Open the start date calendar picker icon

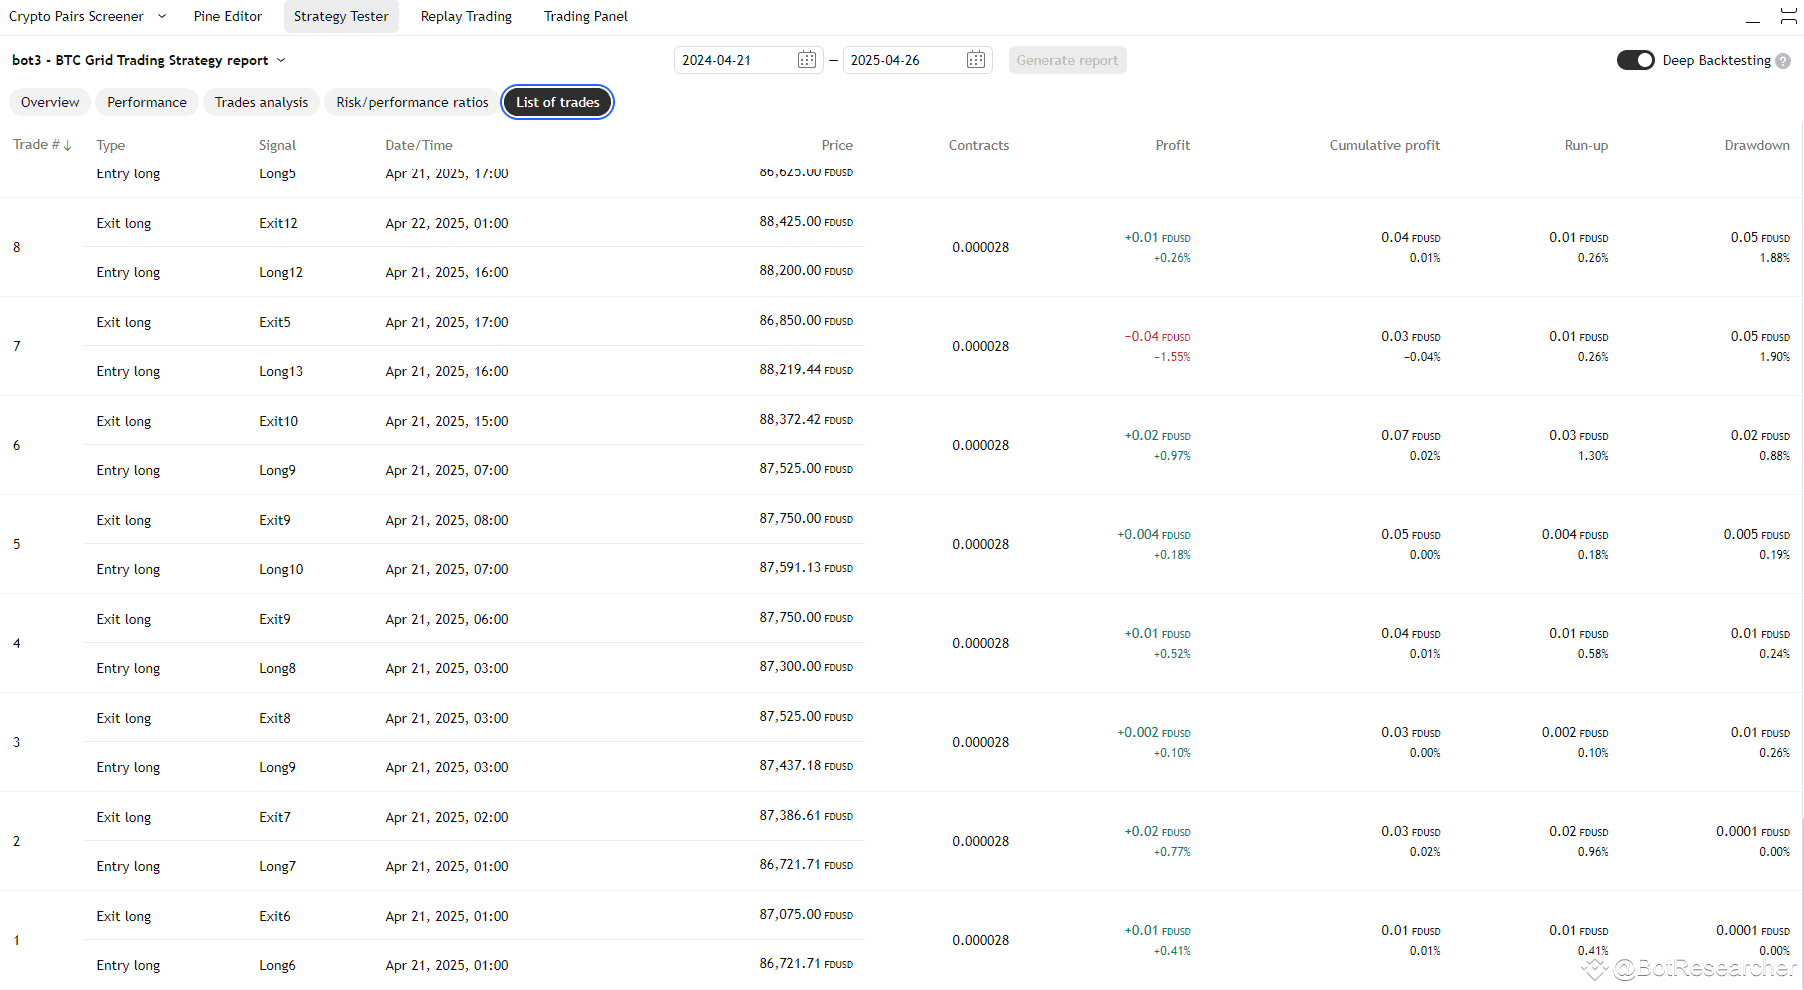[x=806, y=60]
